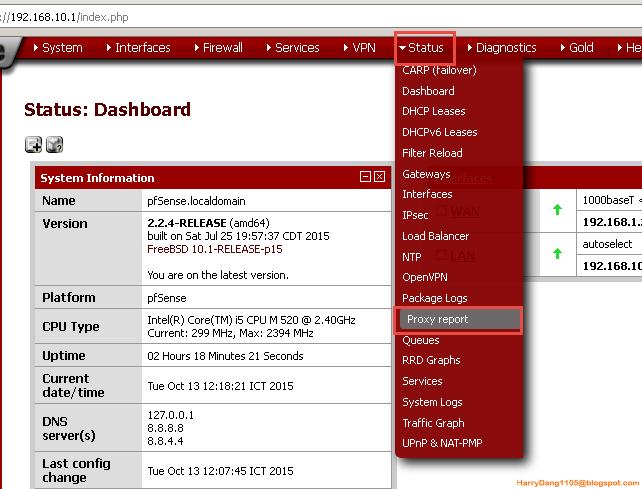Click the Current date/time value
Screen dimensions: 642x489
(220, 386)
